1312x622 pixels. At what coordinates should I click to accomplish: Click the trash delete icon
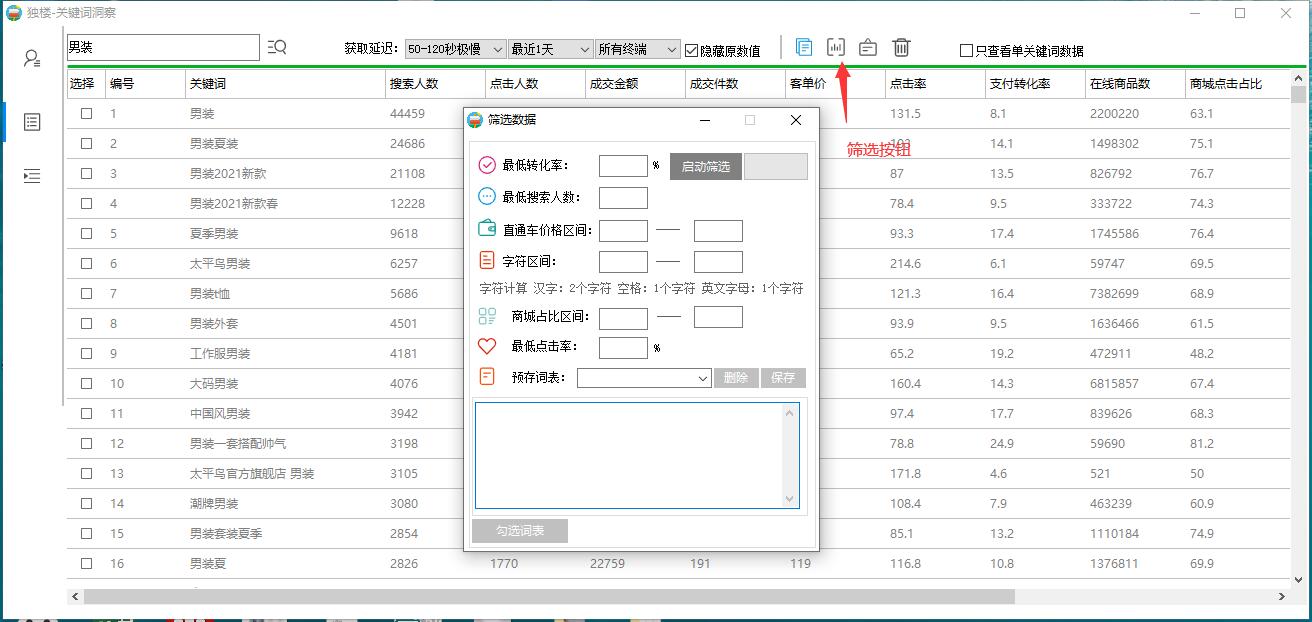tap(901, 46)
